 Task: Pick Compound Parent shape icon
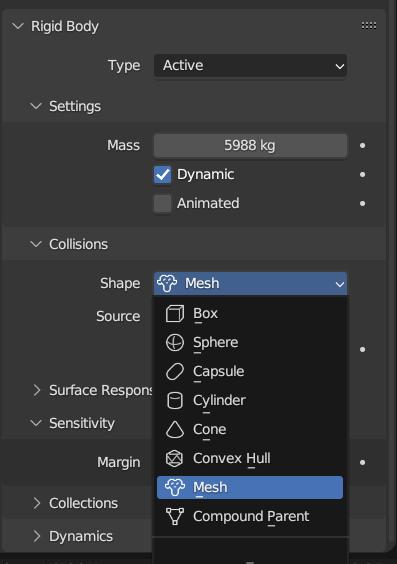pyautogui.click(x=175, y=517)
